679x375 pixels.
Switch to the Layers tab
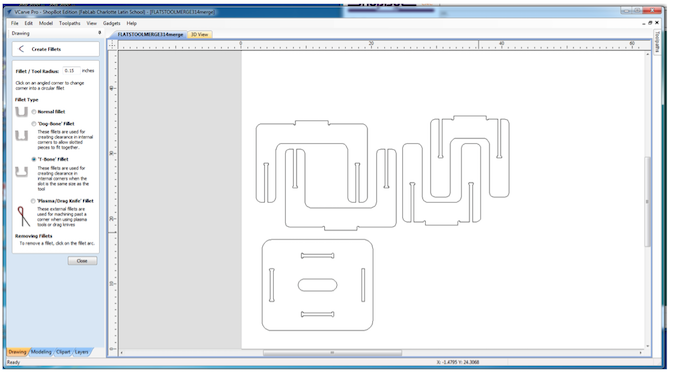[81, 352]
